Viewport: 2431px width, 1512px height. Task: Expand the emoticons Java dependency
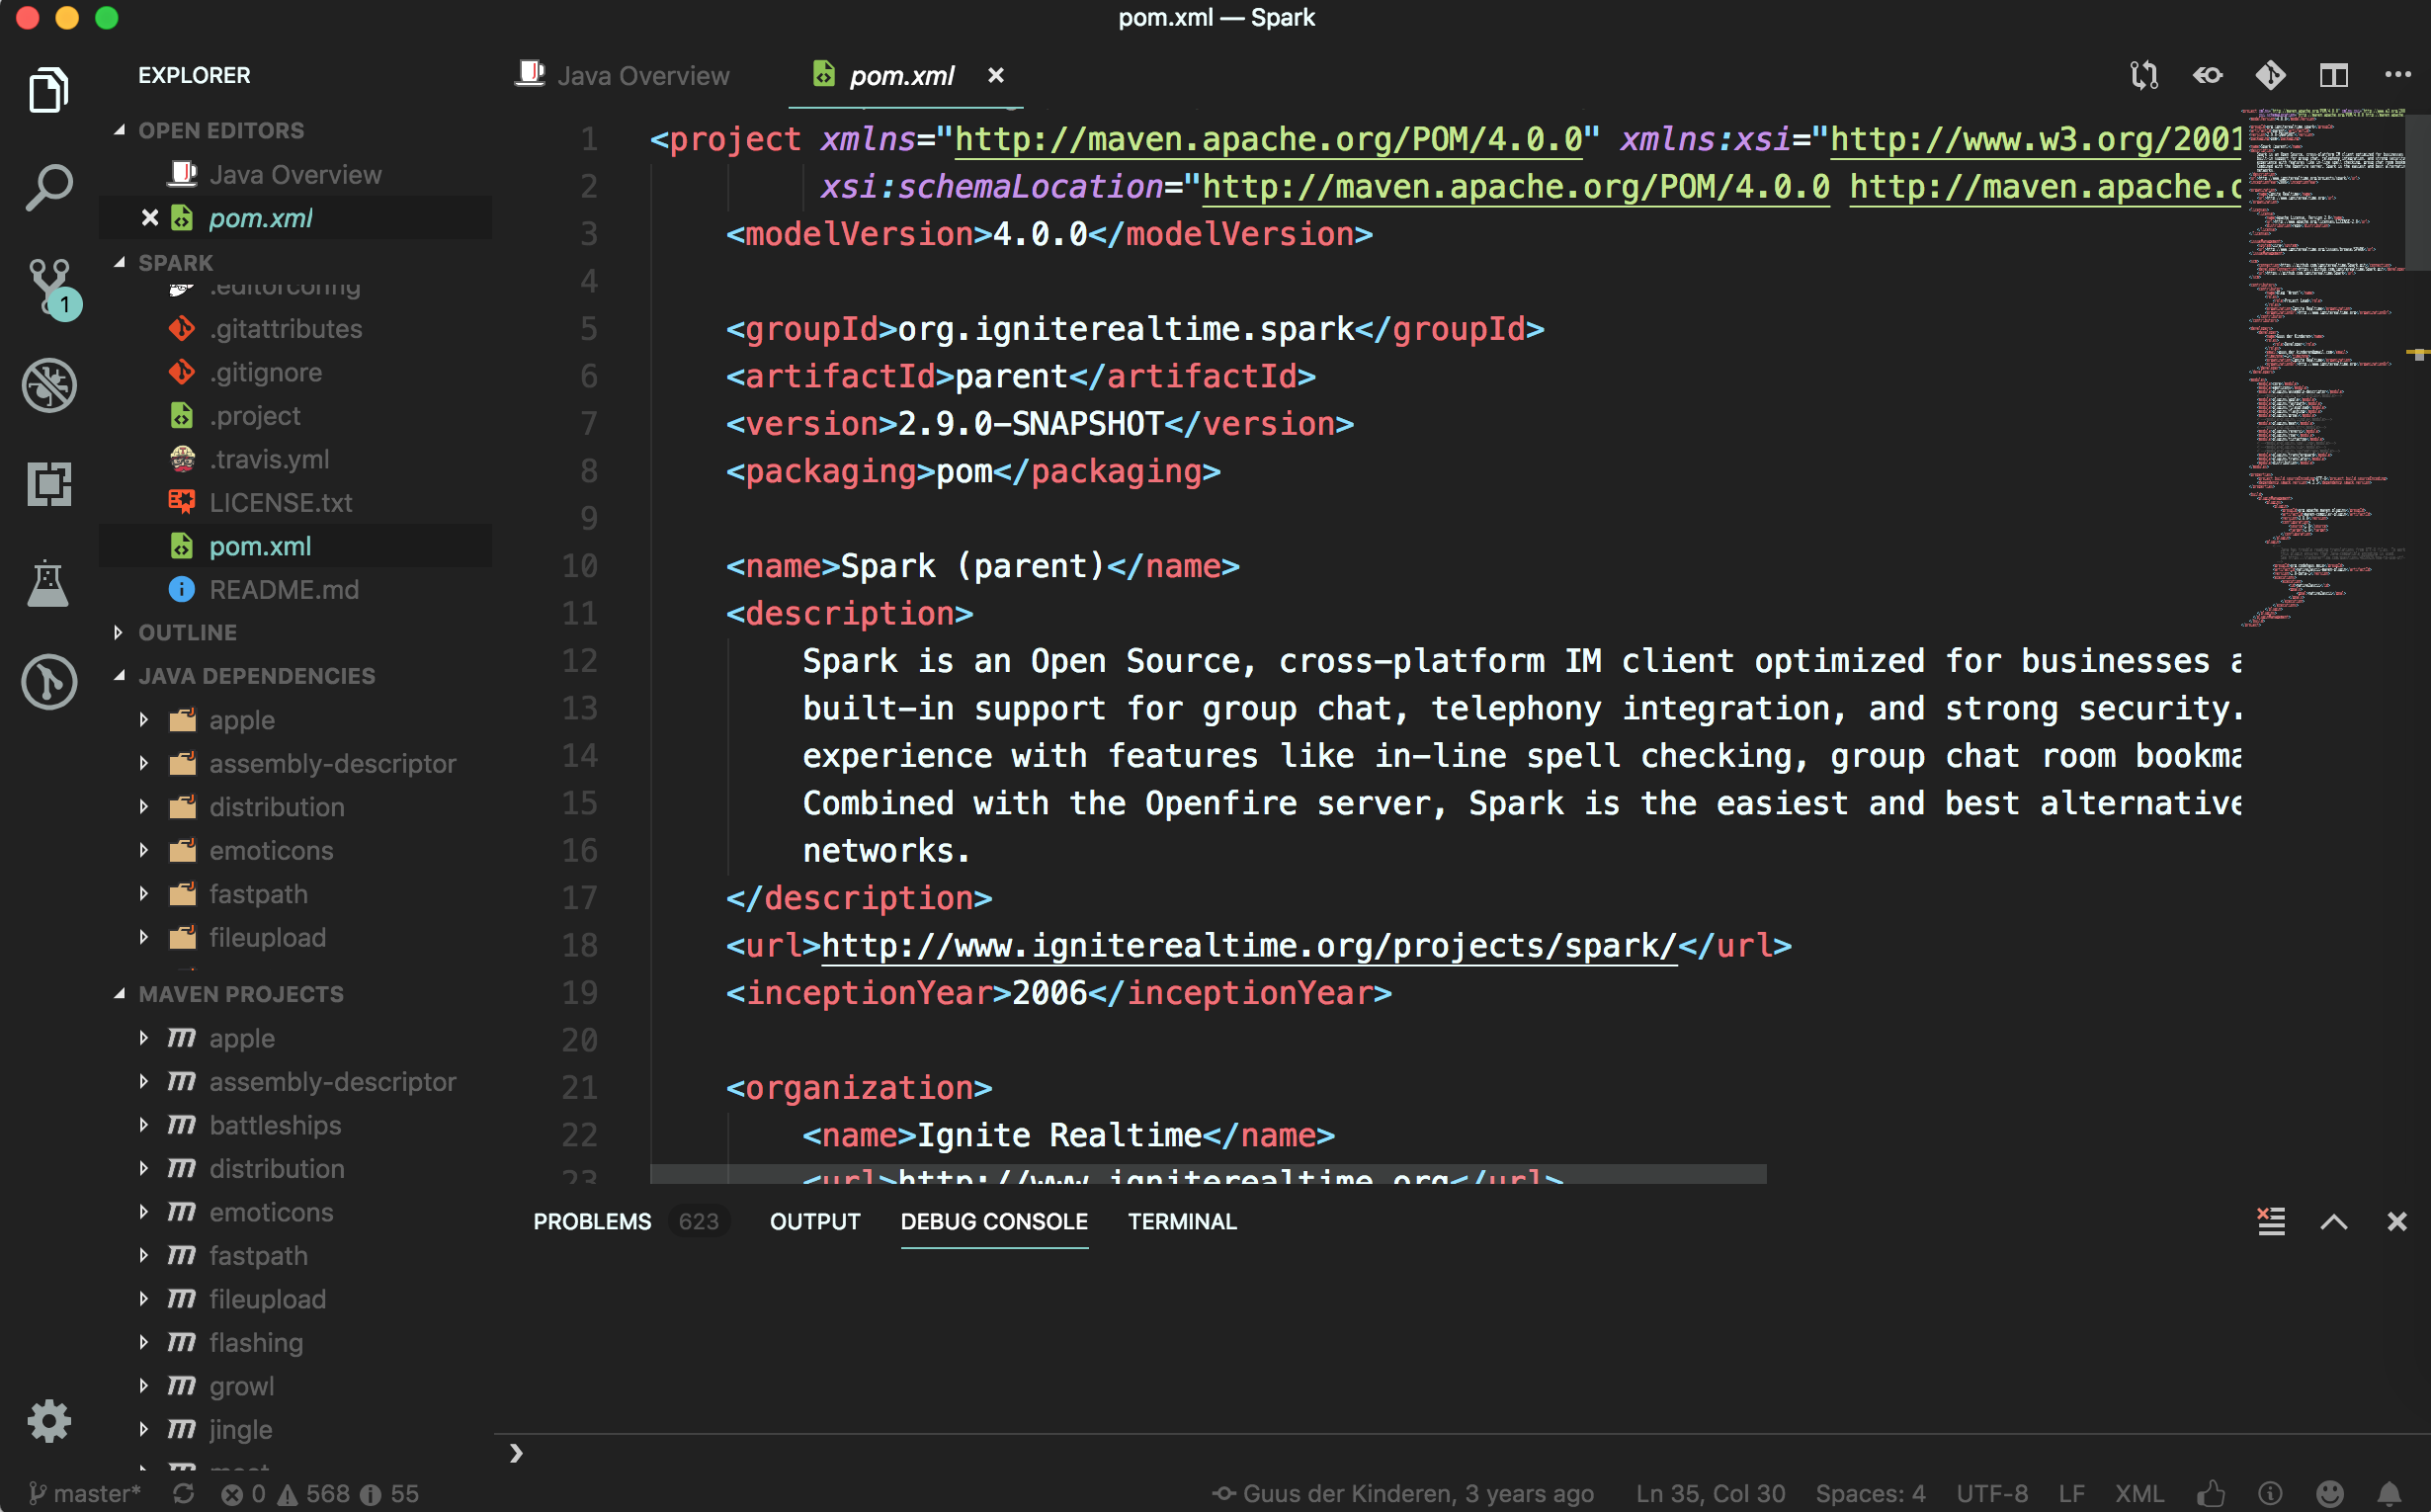(x=146, y=850)
